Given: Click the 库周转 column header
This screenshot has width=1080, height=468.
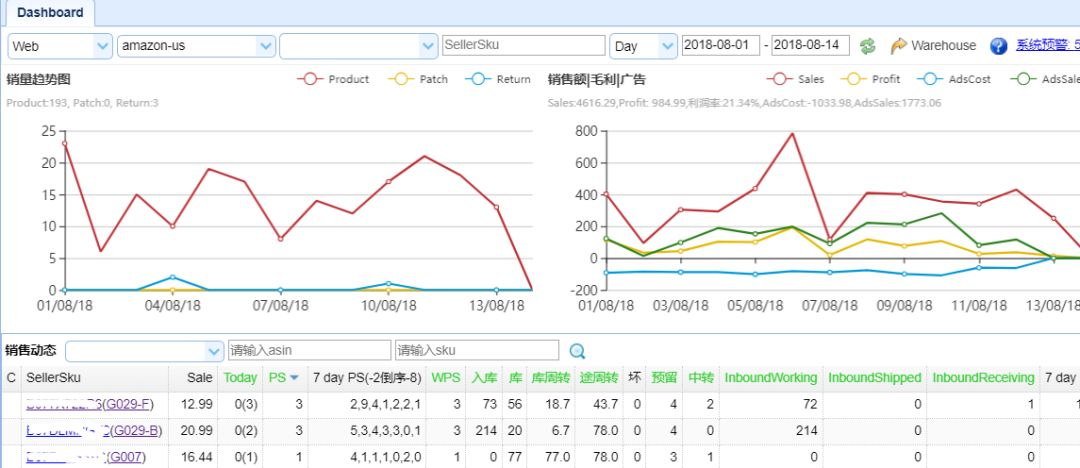Looking at the screenshot, I should click(x=550, y=378).
